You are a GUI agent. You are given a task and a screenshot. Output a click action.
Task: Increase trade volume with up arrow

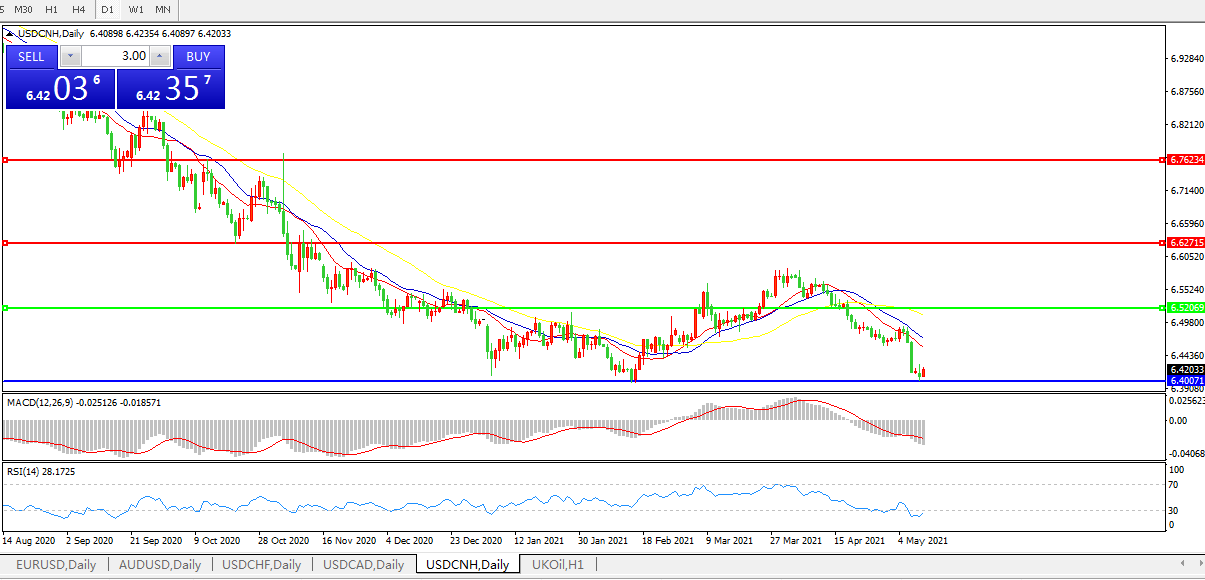click(159, 57)
